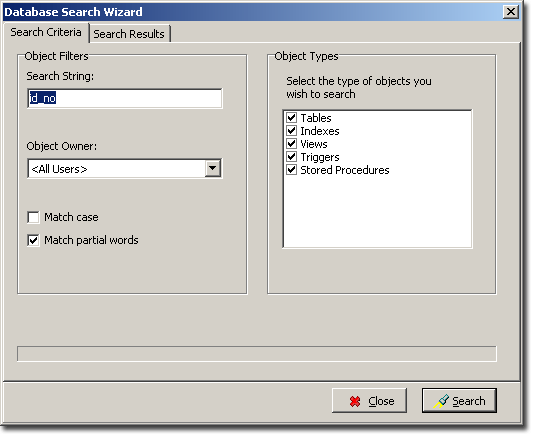533x437 pixels.
Task: Close the wizard with title bar X
Action: pyautogui.click(x=510, y=12)
